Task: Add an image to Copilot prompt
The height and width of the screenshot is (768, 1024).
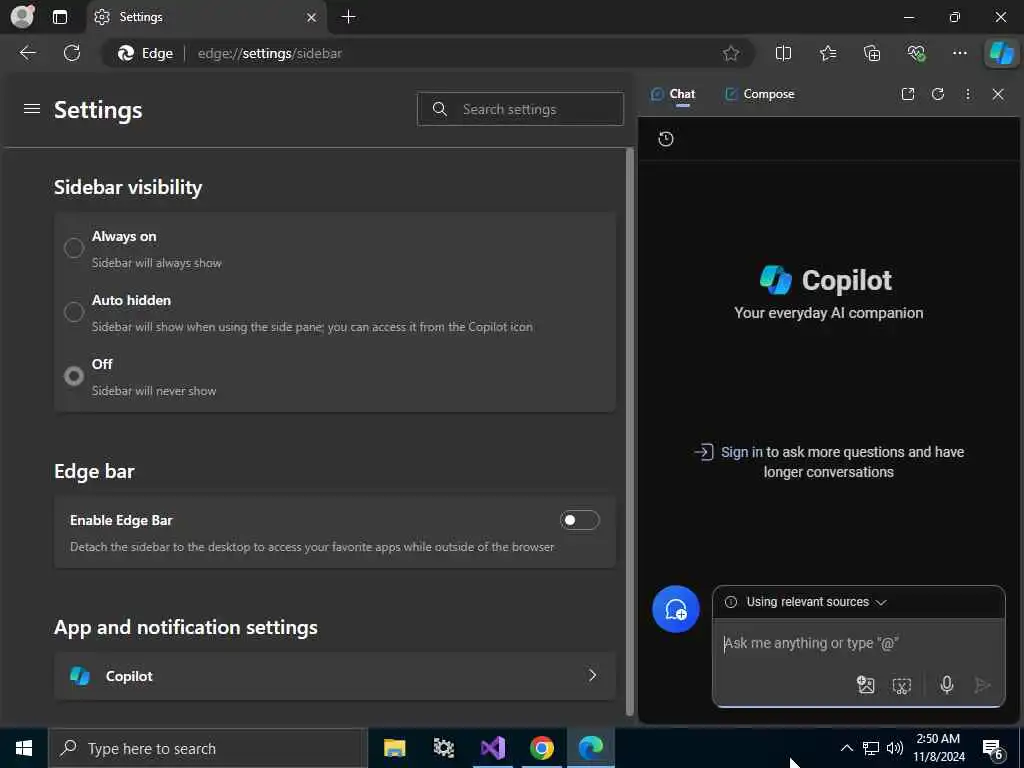Action: [865, 684]
